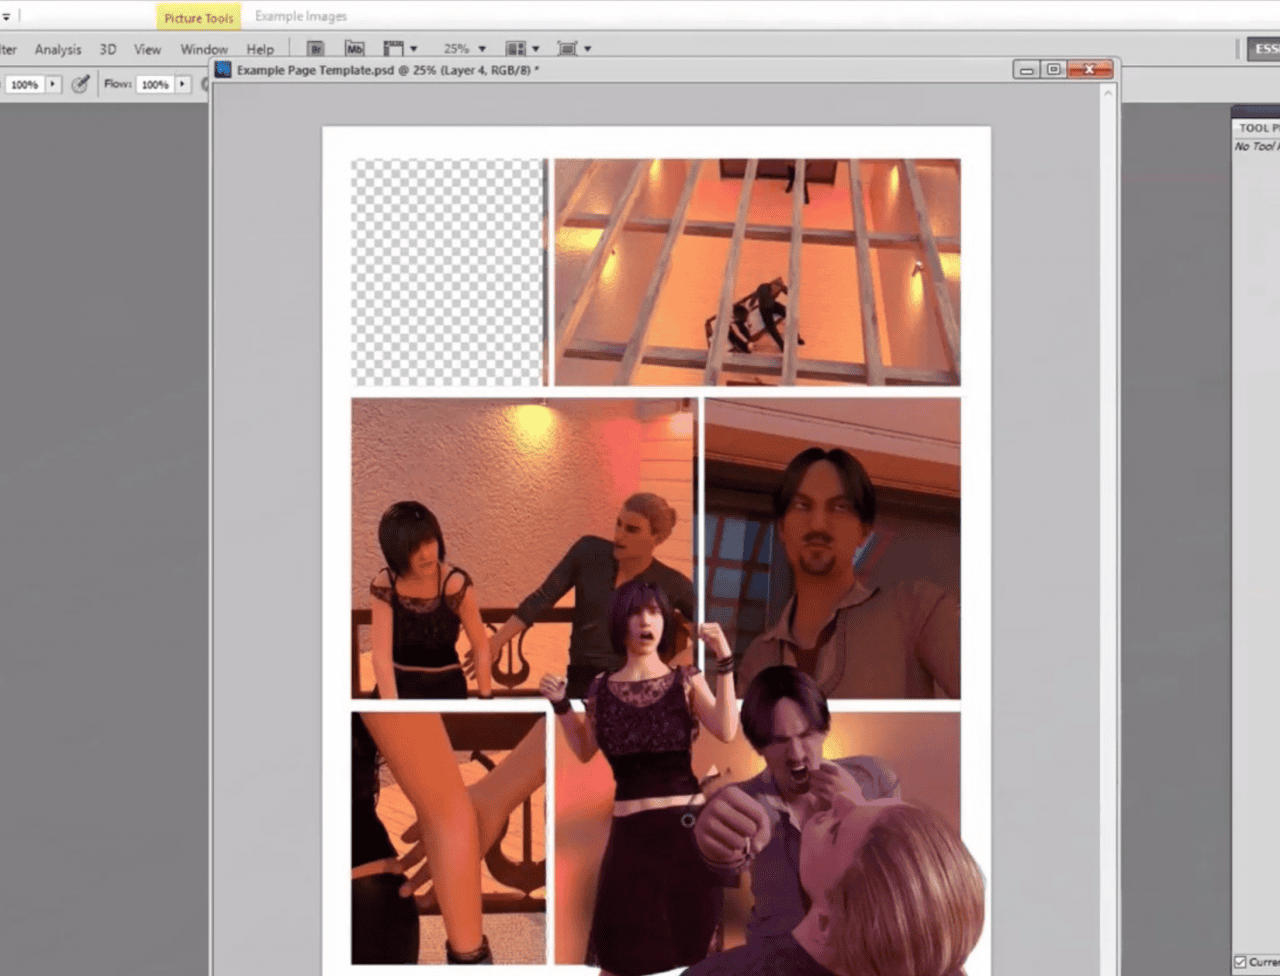Switch to the Picture Tools tab

click(x=198, y=17)
